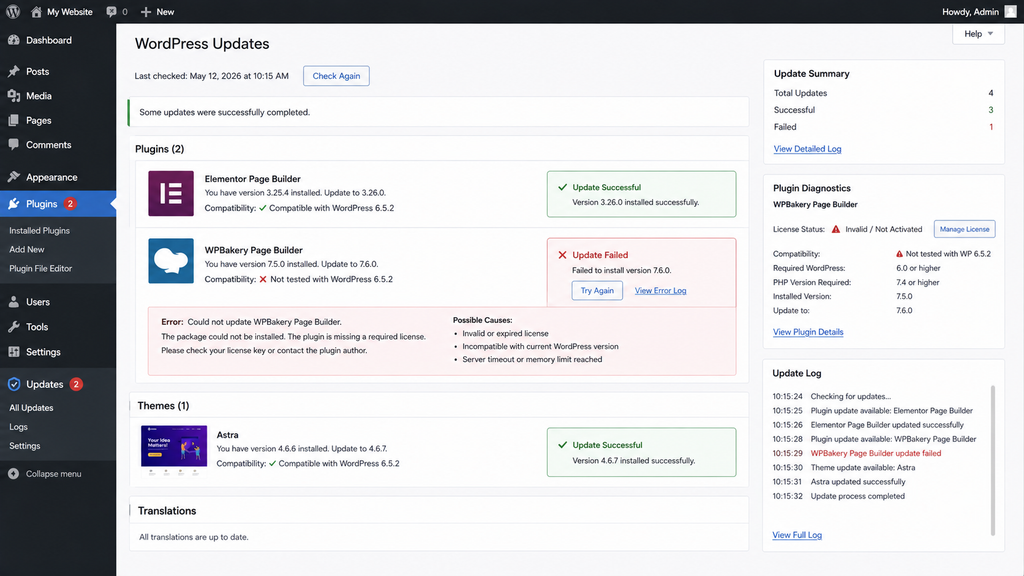Click the Settings sliders icon in sidebar
The image size is (1024, 576).
[14, 351]
